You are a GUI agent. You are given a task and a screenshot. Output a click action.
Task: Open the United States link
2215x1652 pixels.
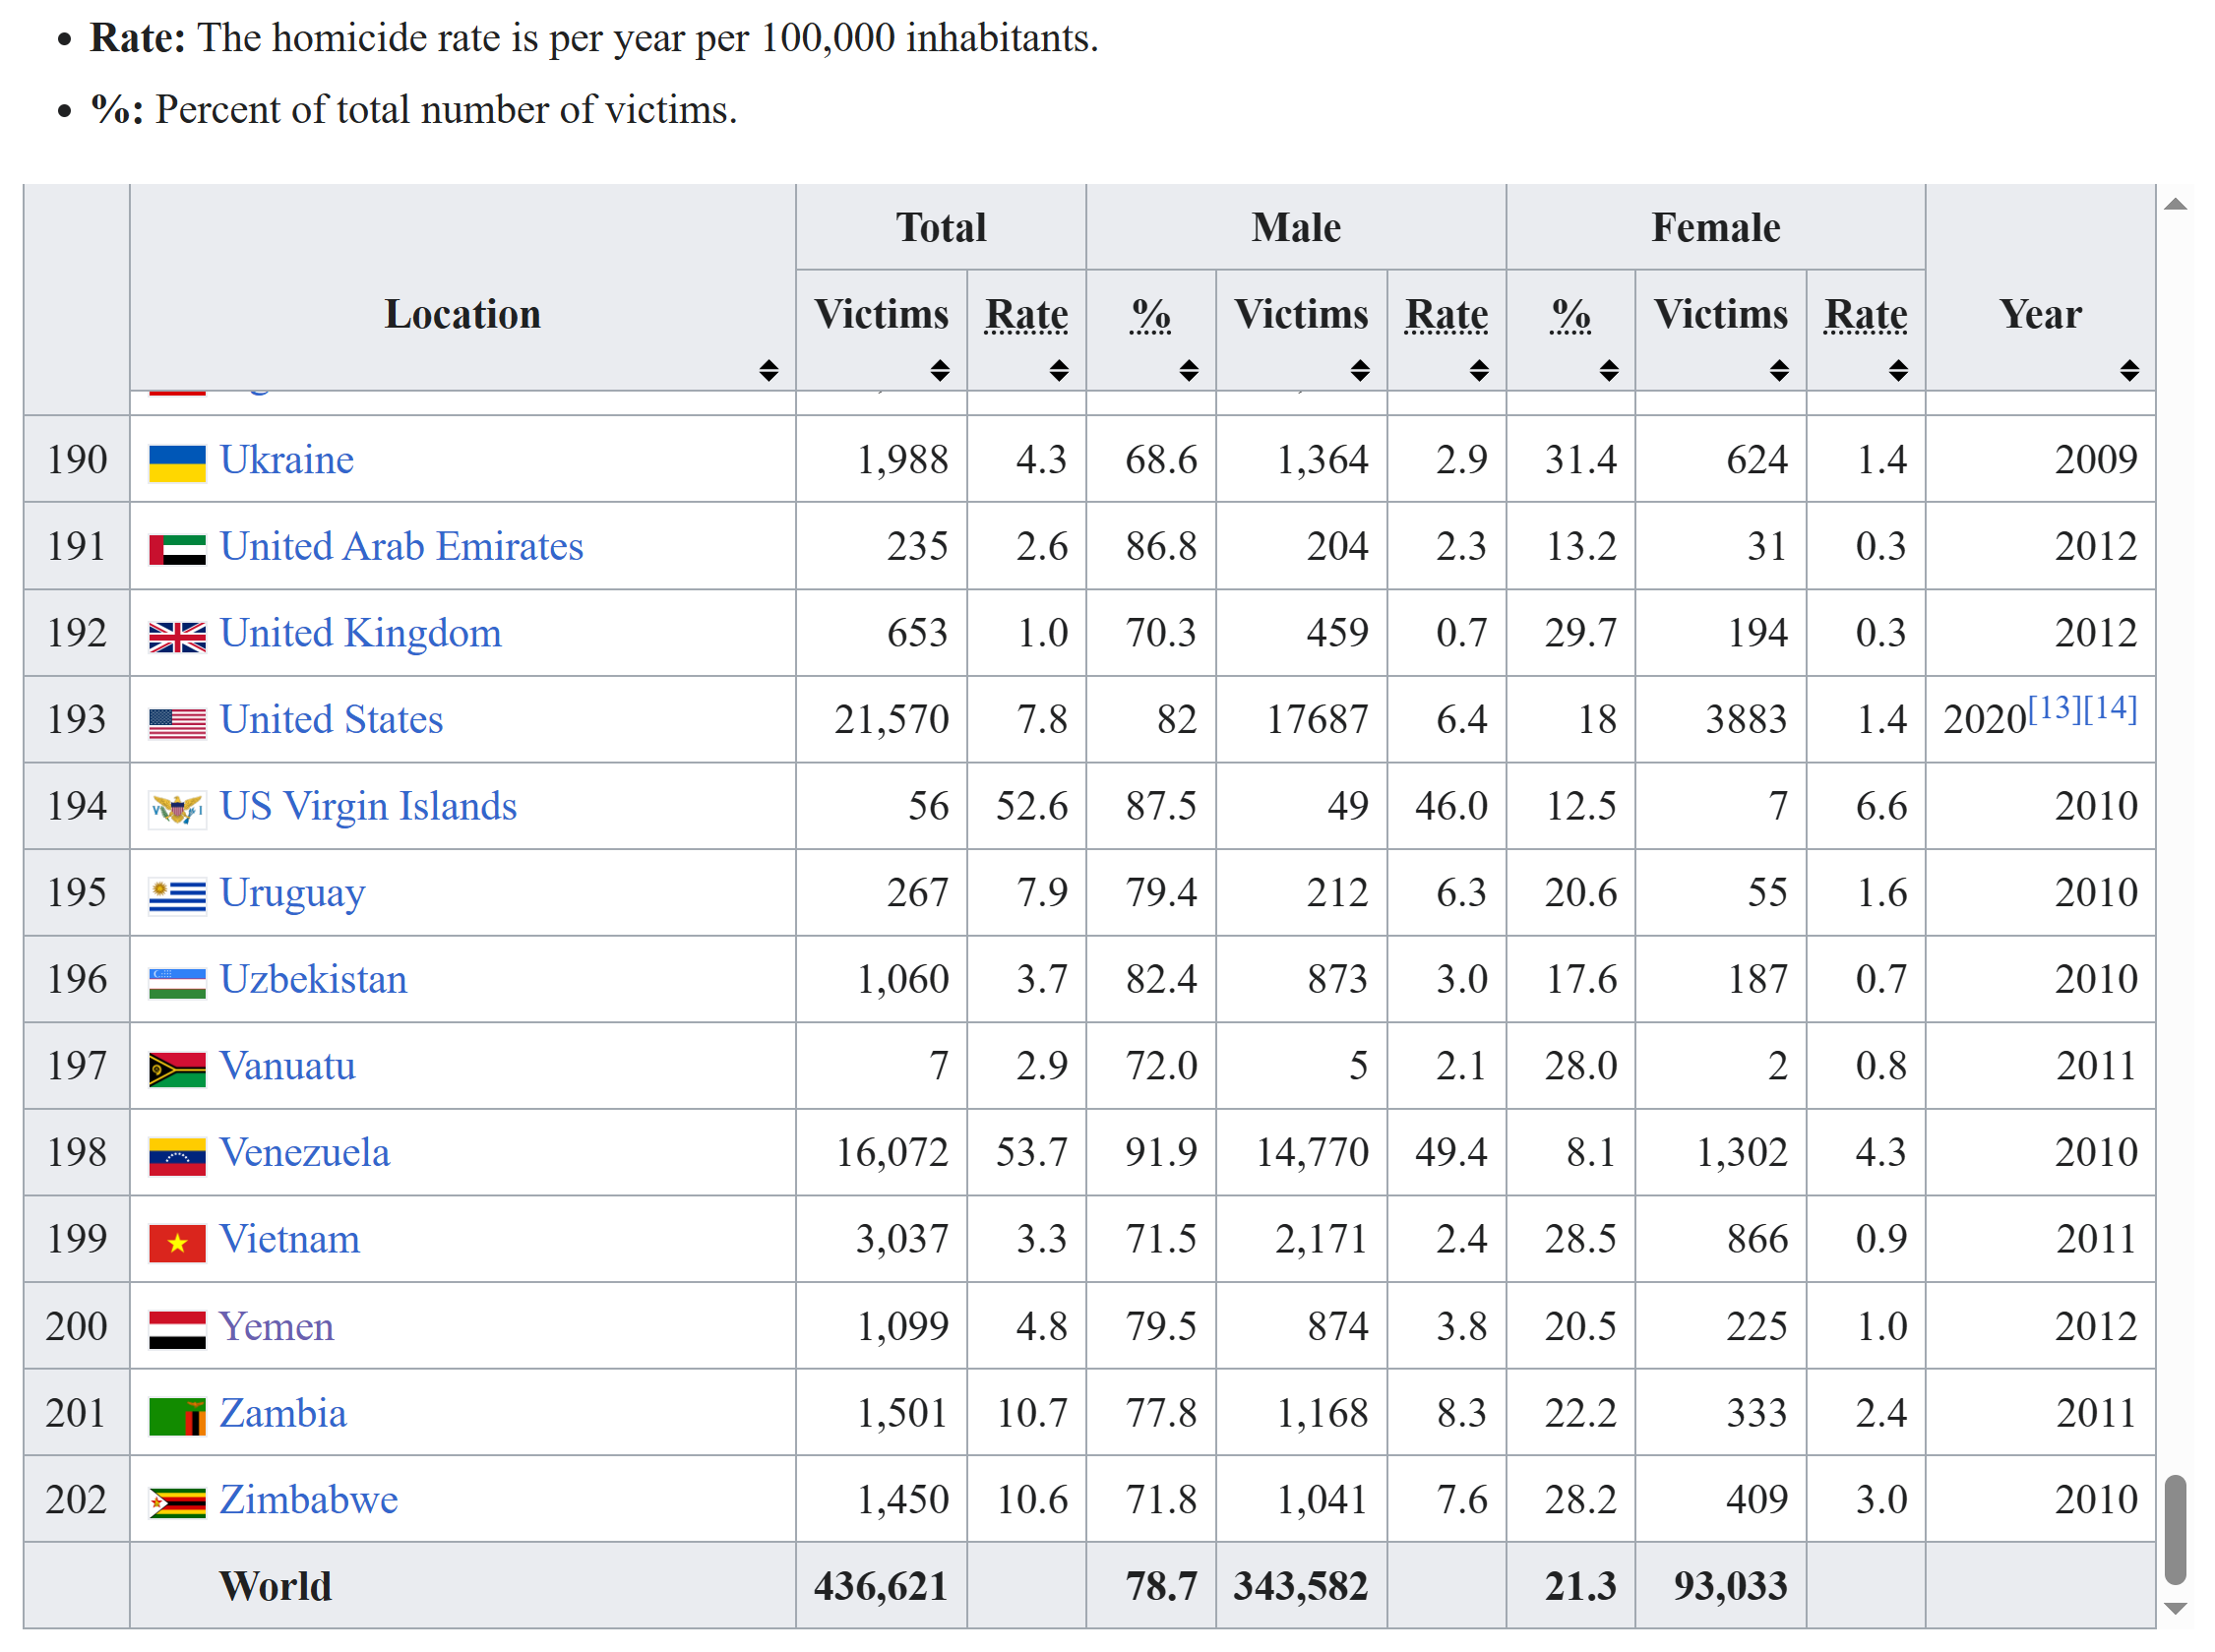point(331,719)
